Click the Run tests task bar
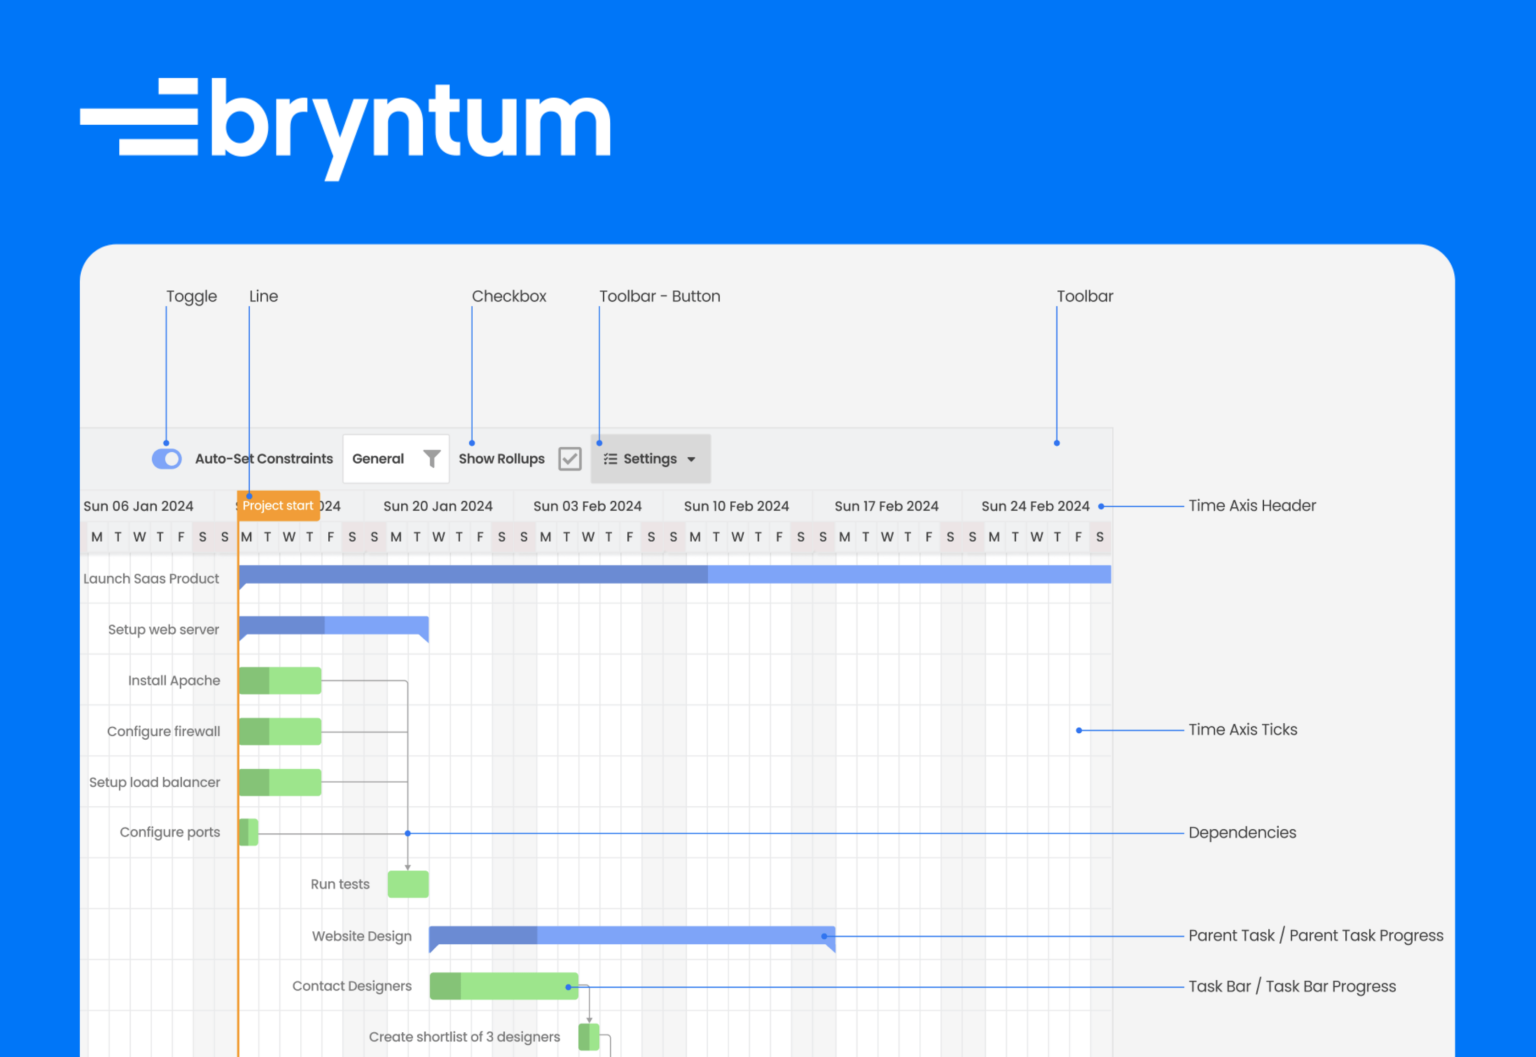This screenshot has height=1057, width=1536. click(x=408, y=884)
